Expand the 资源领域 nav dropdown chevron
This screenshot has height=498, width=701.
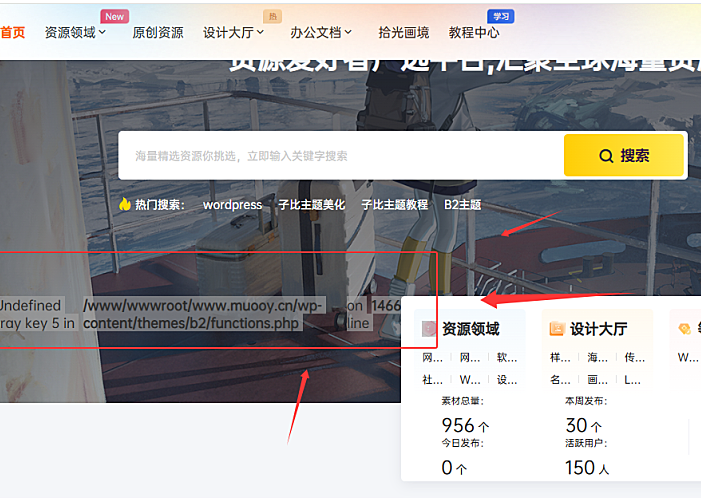pos(102,32)
